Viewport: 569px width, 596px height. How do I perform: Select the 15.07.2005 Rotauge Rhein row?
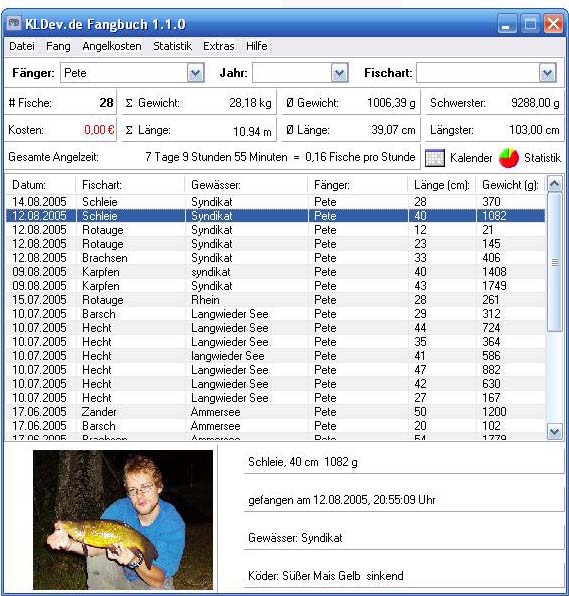[276, 300]
